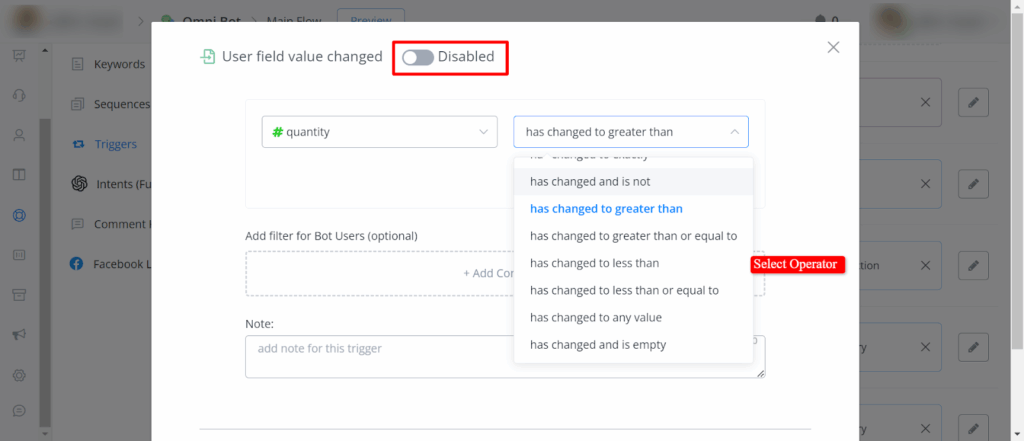
Task: Enable the User field value changed toggle
Action: click(x=417, y=57)
